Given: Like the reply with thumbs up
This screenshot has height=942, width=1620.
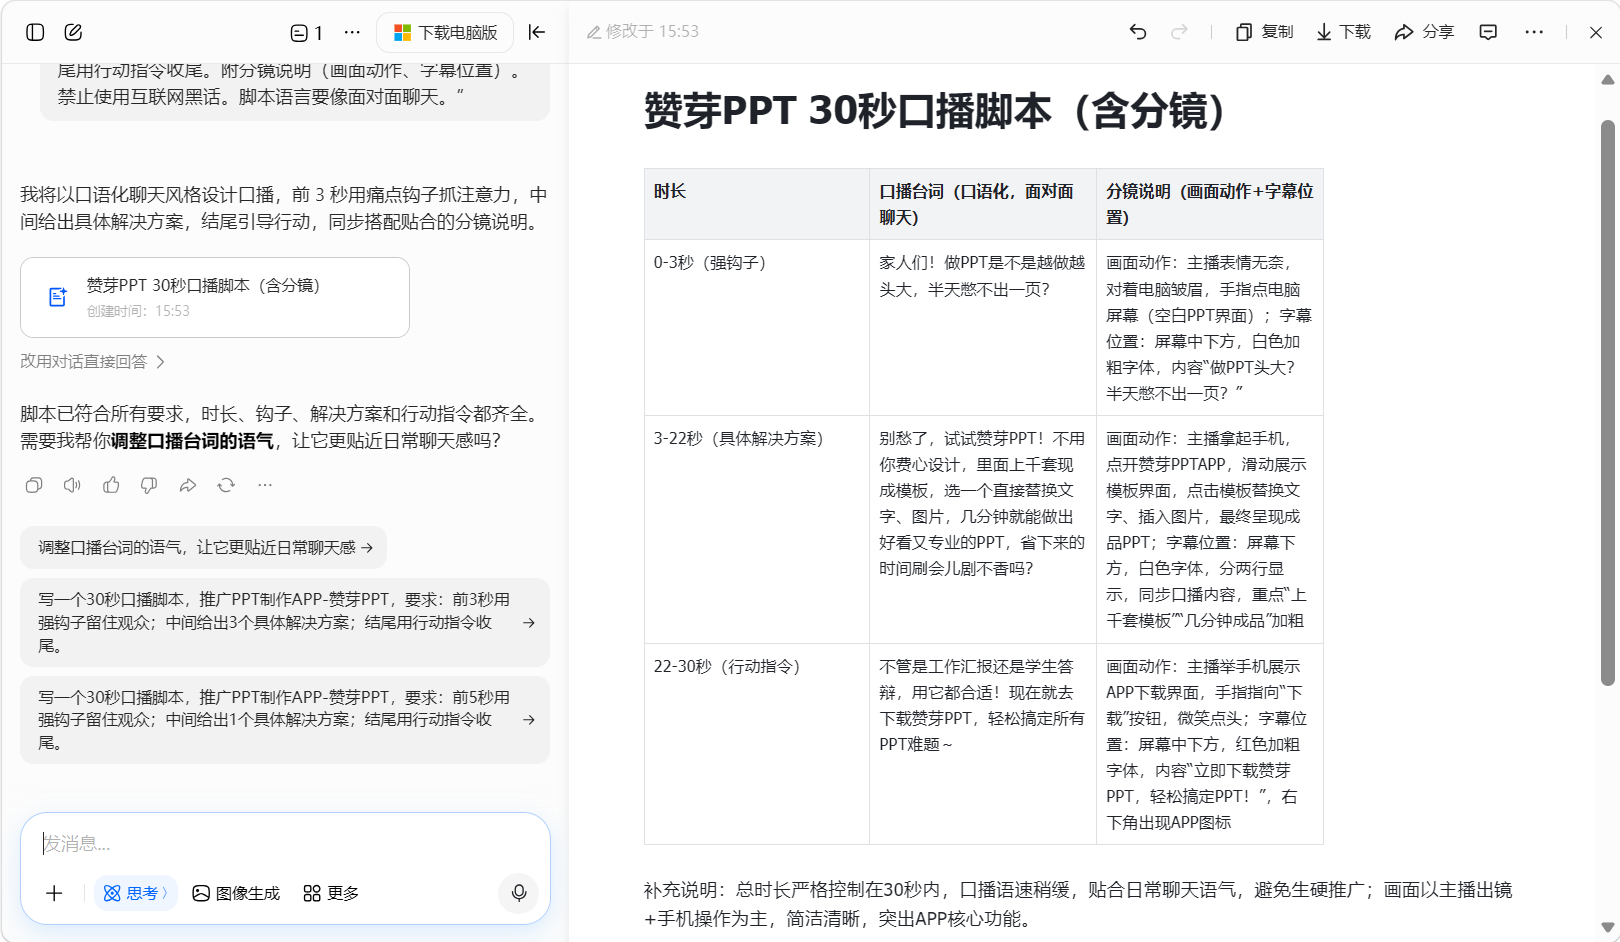Looking at the screenshot, I should (111, 485).
